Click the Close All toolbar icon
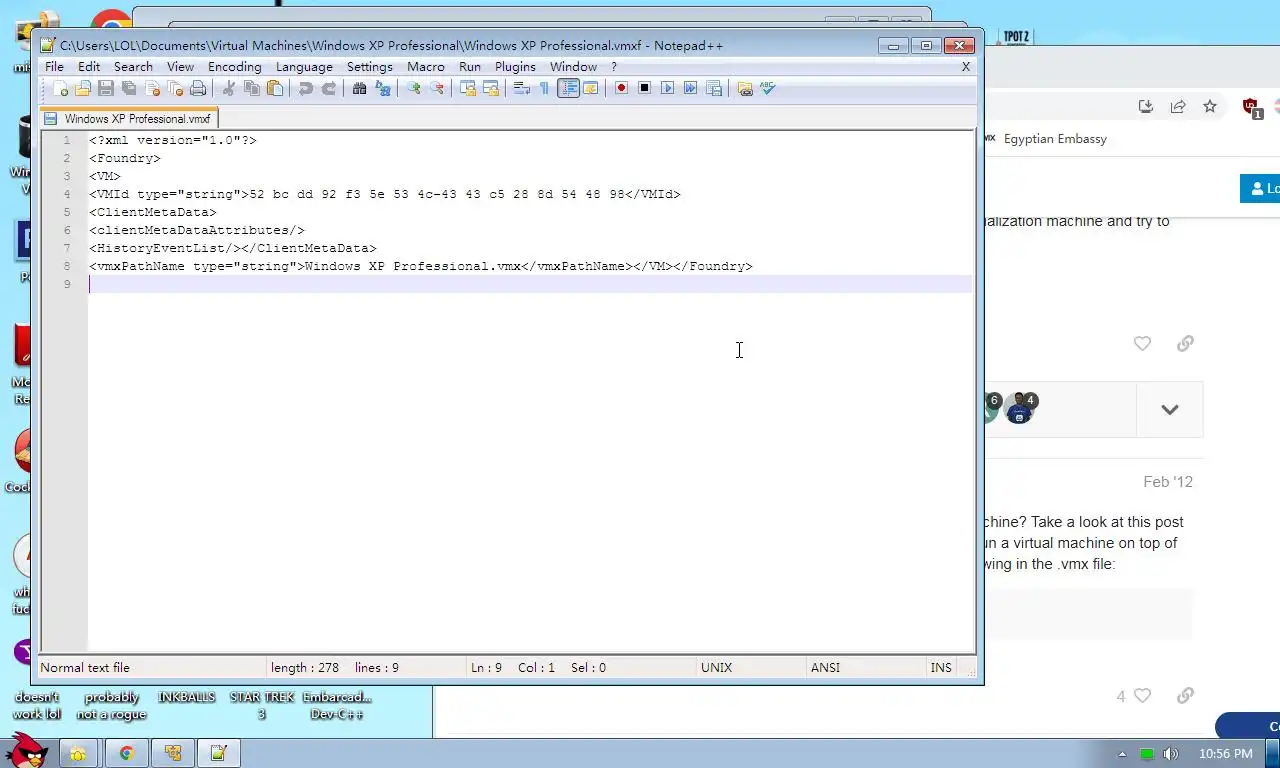Image resolution: width=1280 pixels, height=768 pixels. pyautogui.click(x=175, y=88)
